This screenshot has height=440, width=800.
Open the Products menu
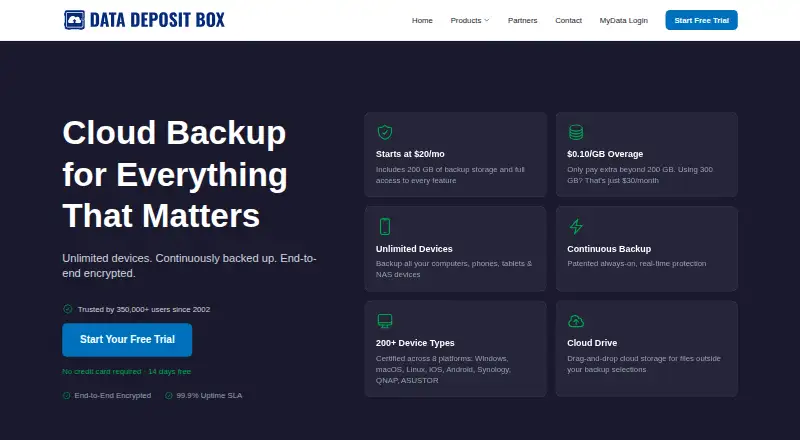pos(470,20)
